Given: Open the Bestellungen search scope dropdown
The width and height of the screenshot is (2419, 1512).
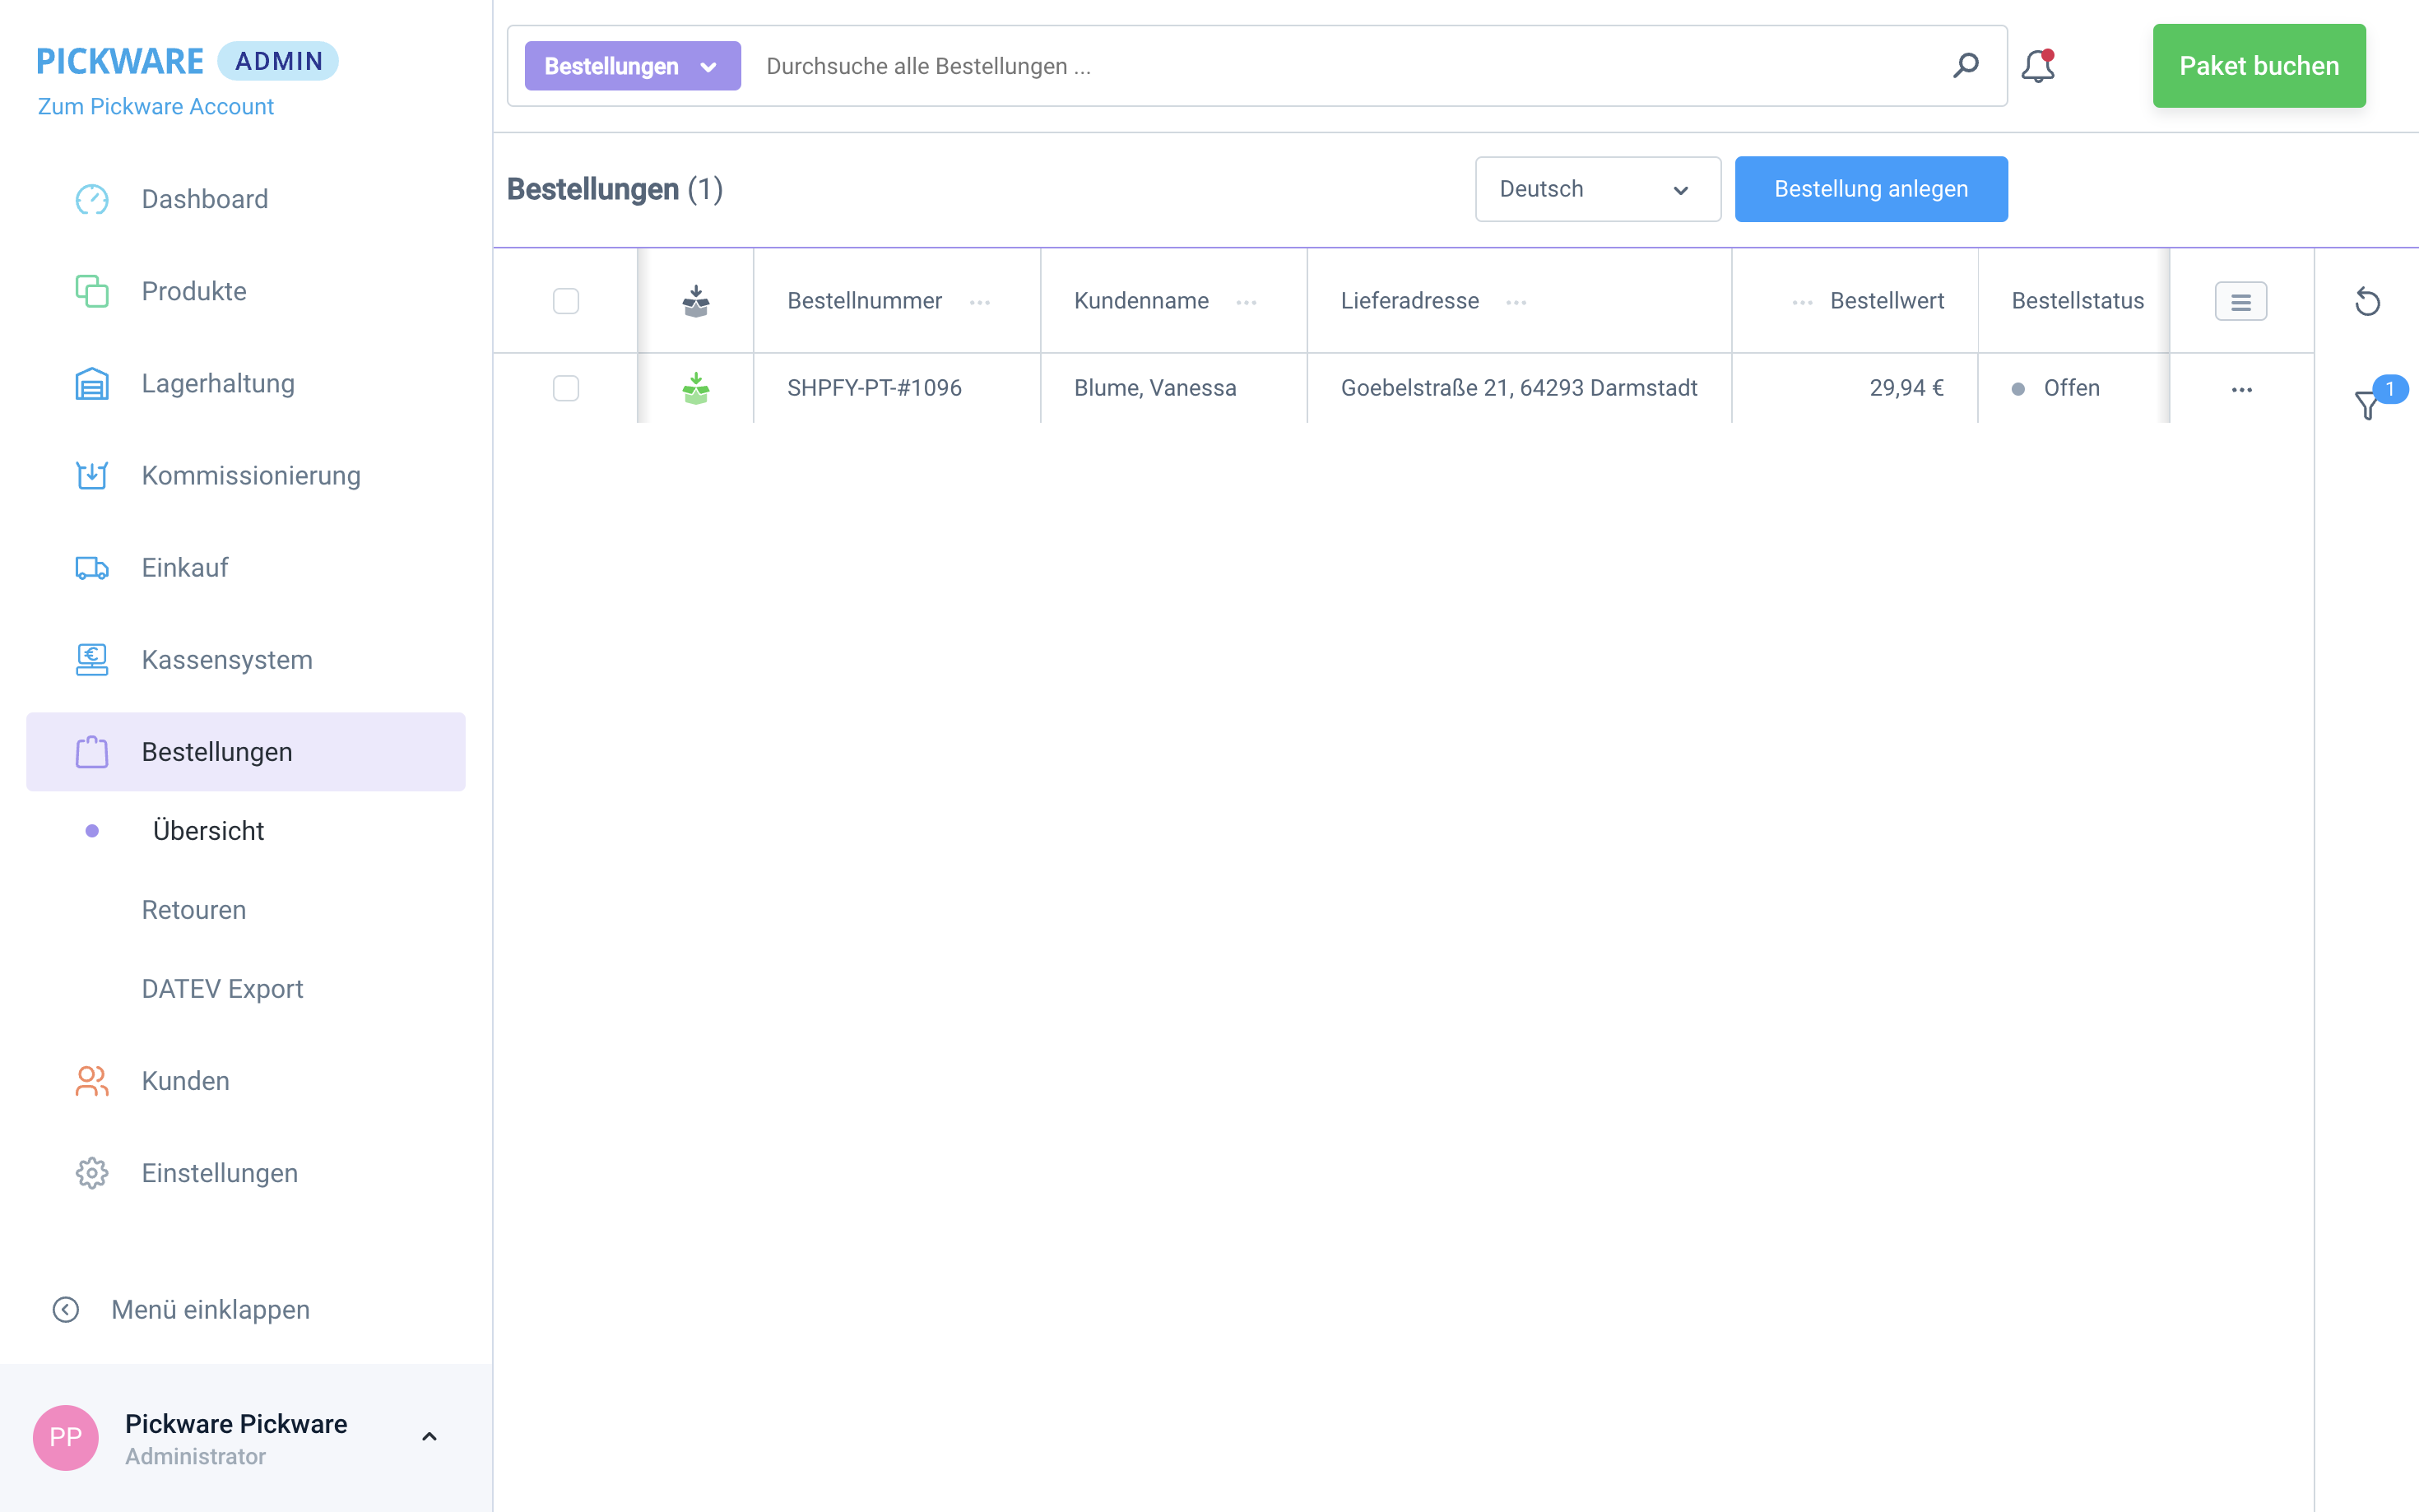Looking at the screenshot, I should (632, 66).
